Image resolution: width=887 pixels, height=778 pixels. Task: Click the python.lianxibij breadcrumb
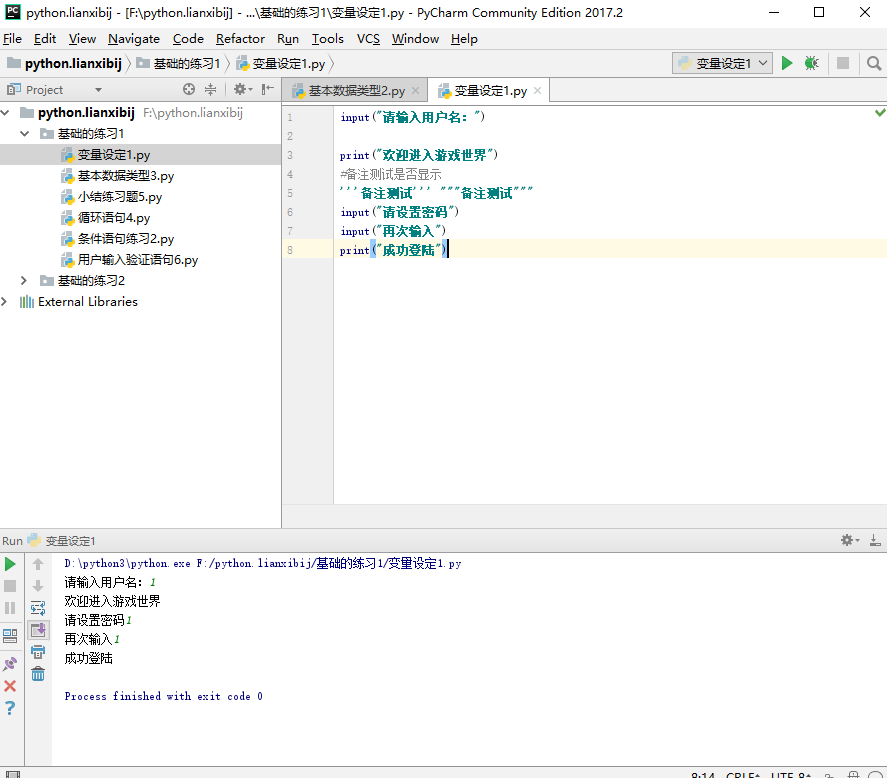(x=72, y=63)
